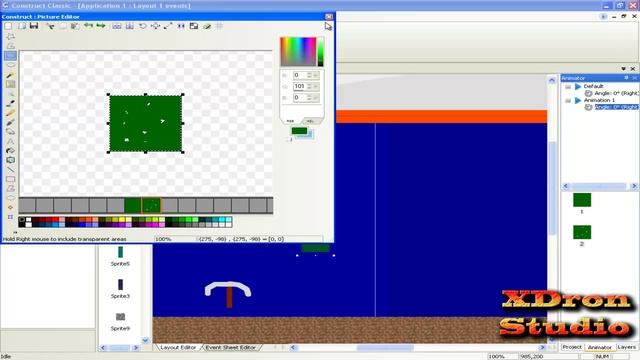Select the Rectangle selection tool
The height and width of the screenshot is (360, 640).
[x=11, y=56]
